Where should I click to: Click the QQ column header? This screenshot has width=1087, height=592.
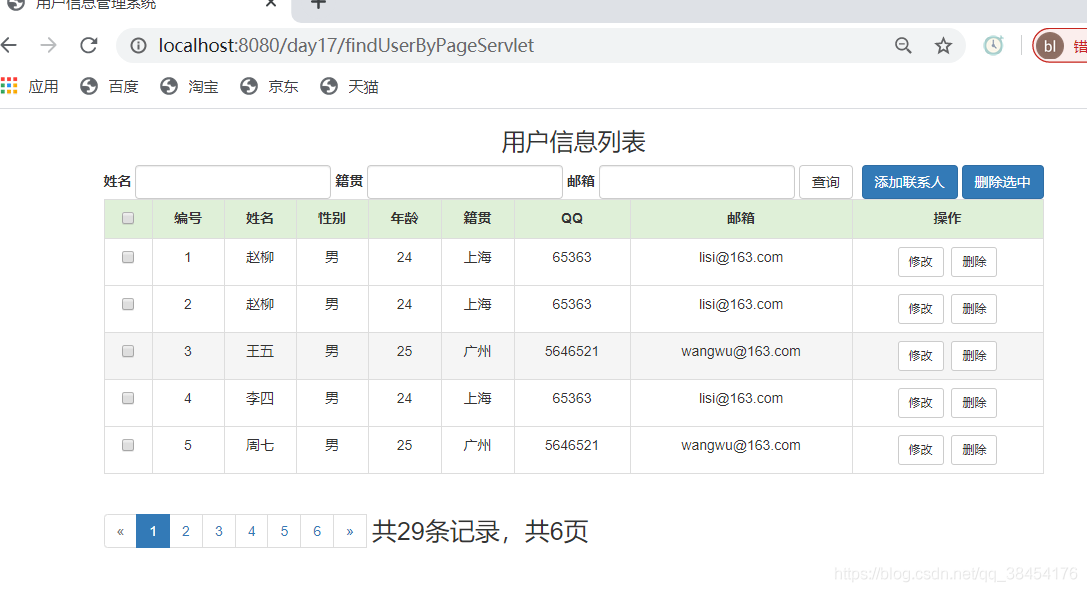[572, 218]
